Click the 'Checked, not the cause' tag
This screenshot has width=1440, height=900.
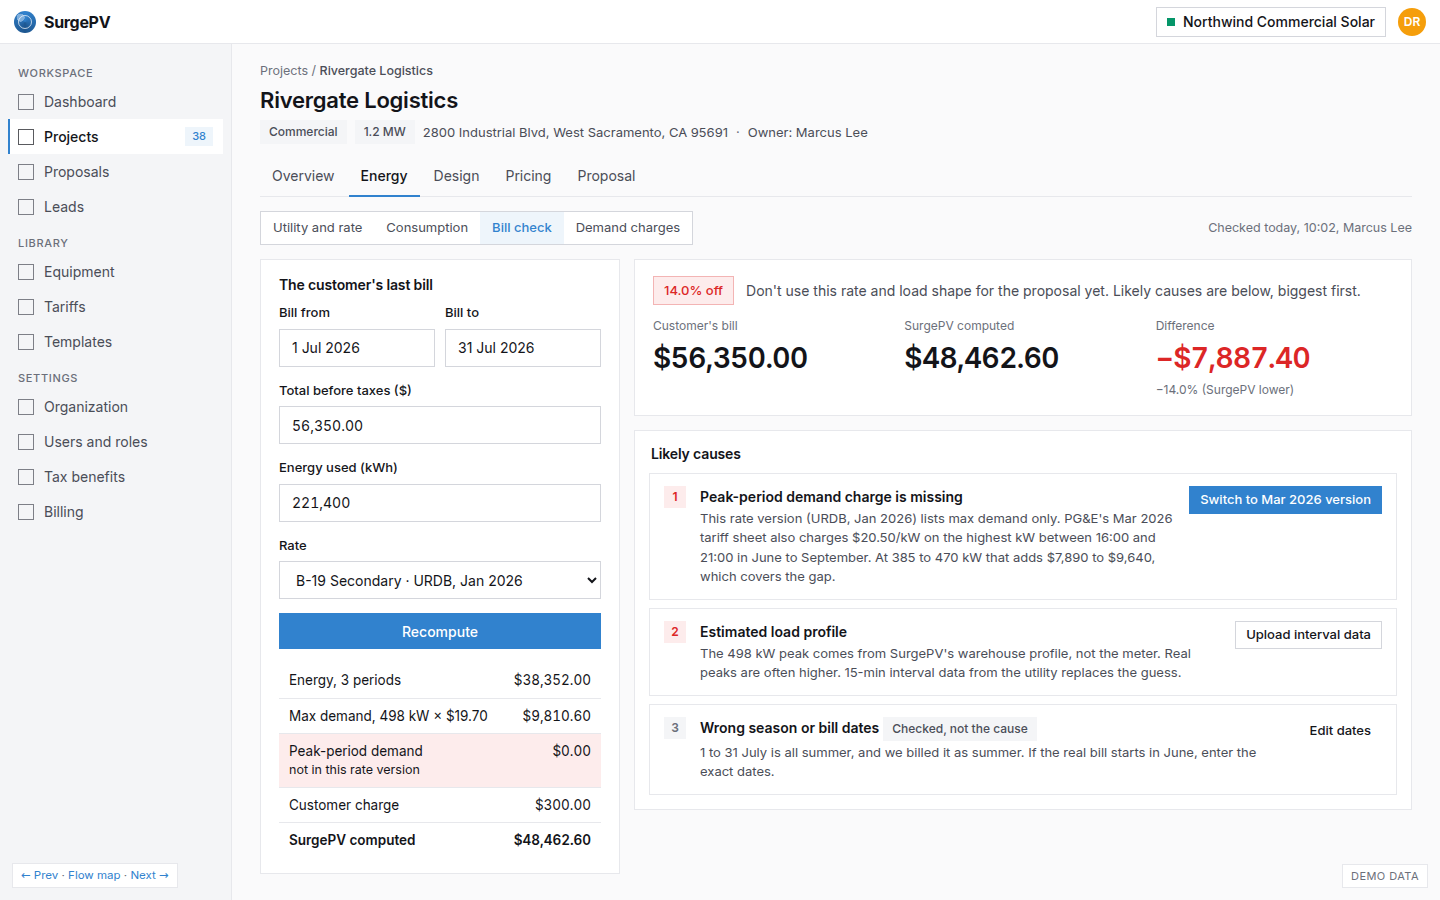click(960, 729)
